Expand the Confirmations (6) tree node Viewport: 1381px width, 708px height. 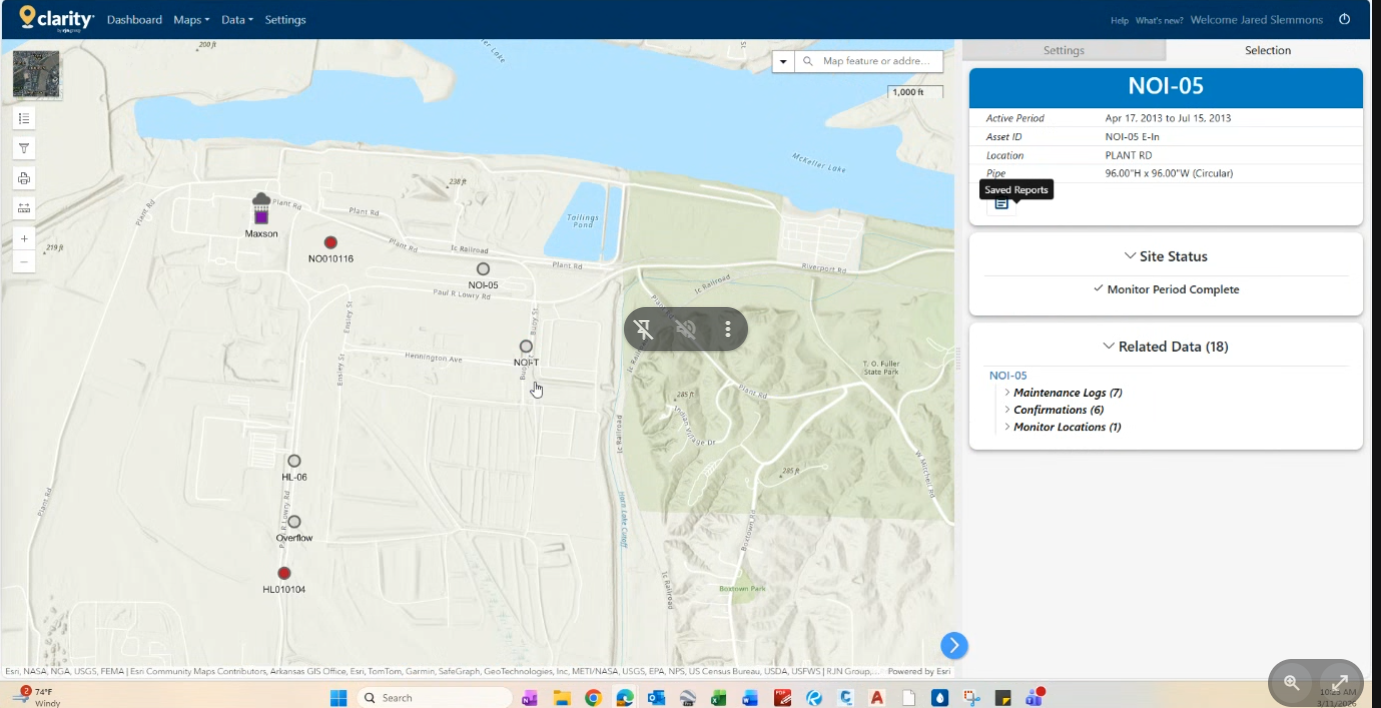tap(1007, 410)
